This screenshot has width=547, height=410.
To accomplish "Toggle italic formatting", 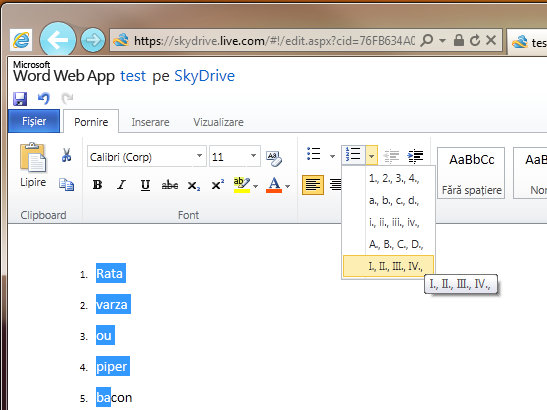I will pos(121,185).
